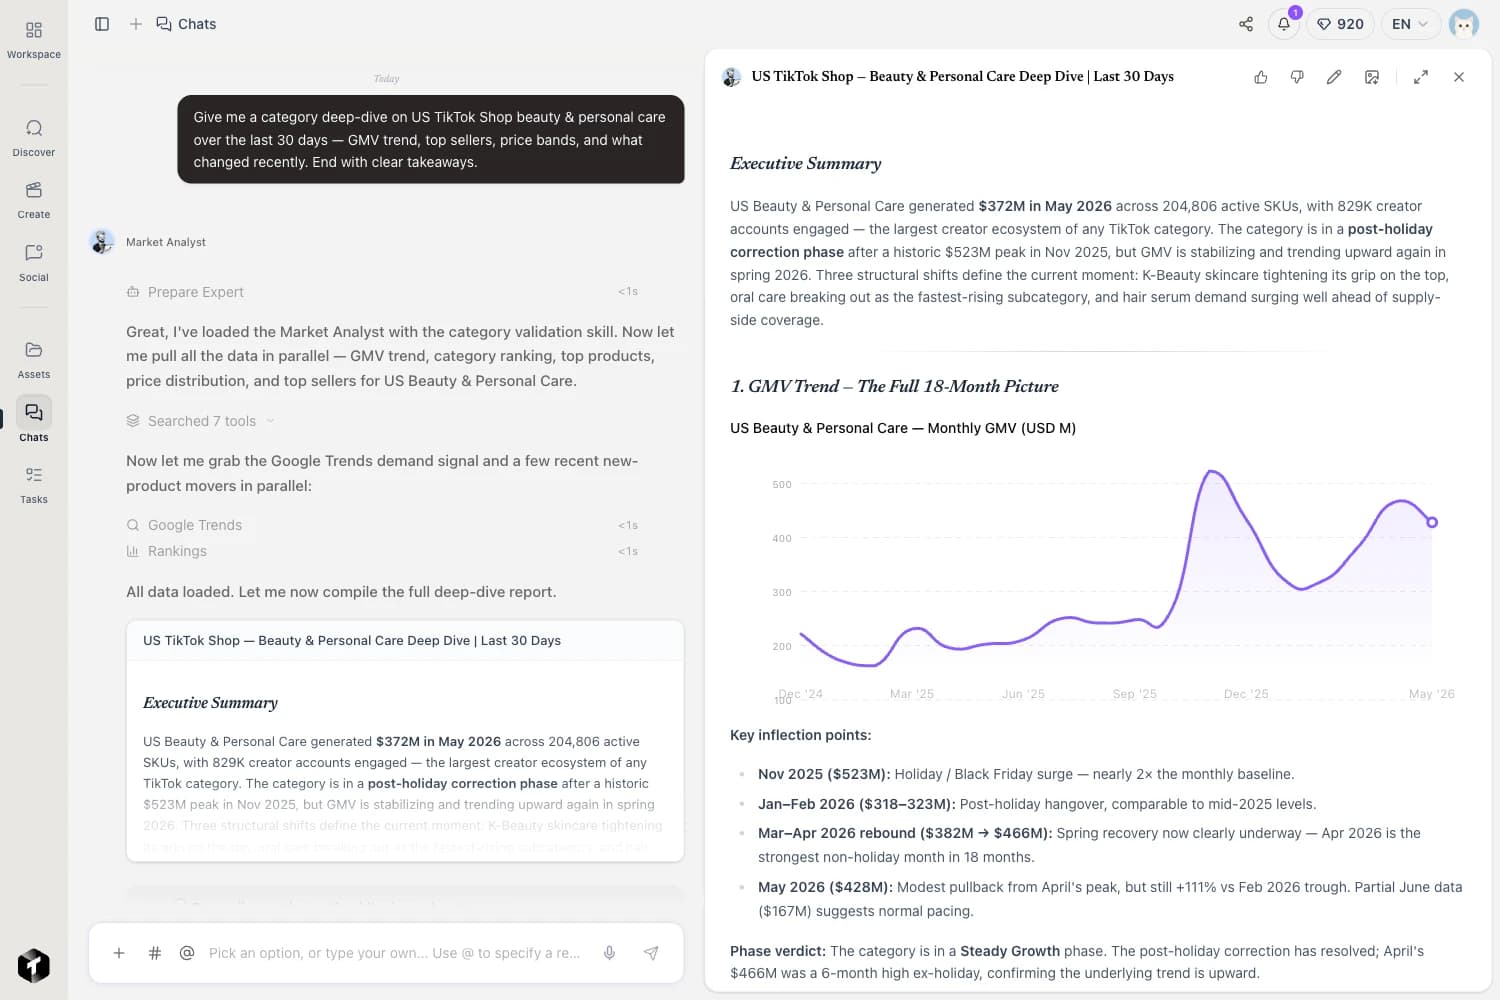Screen dimensions: 1500x1000
Task: Open the Prepare Expert step
Action: click(x=382, y=292)
